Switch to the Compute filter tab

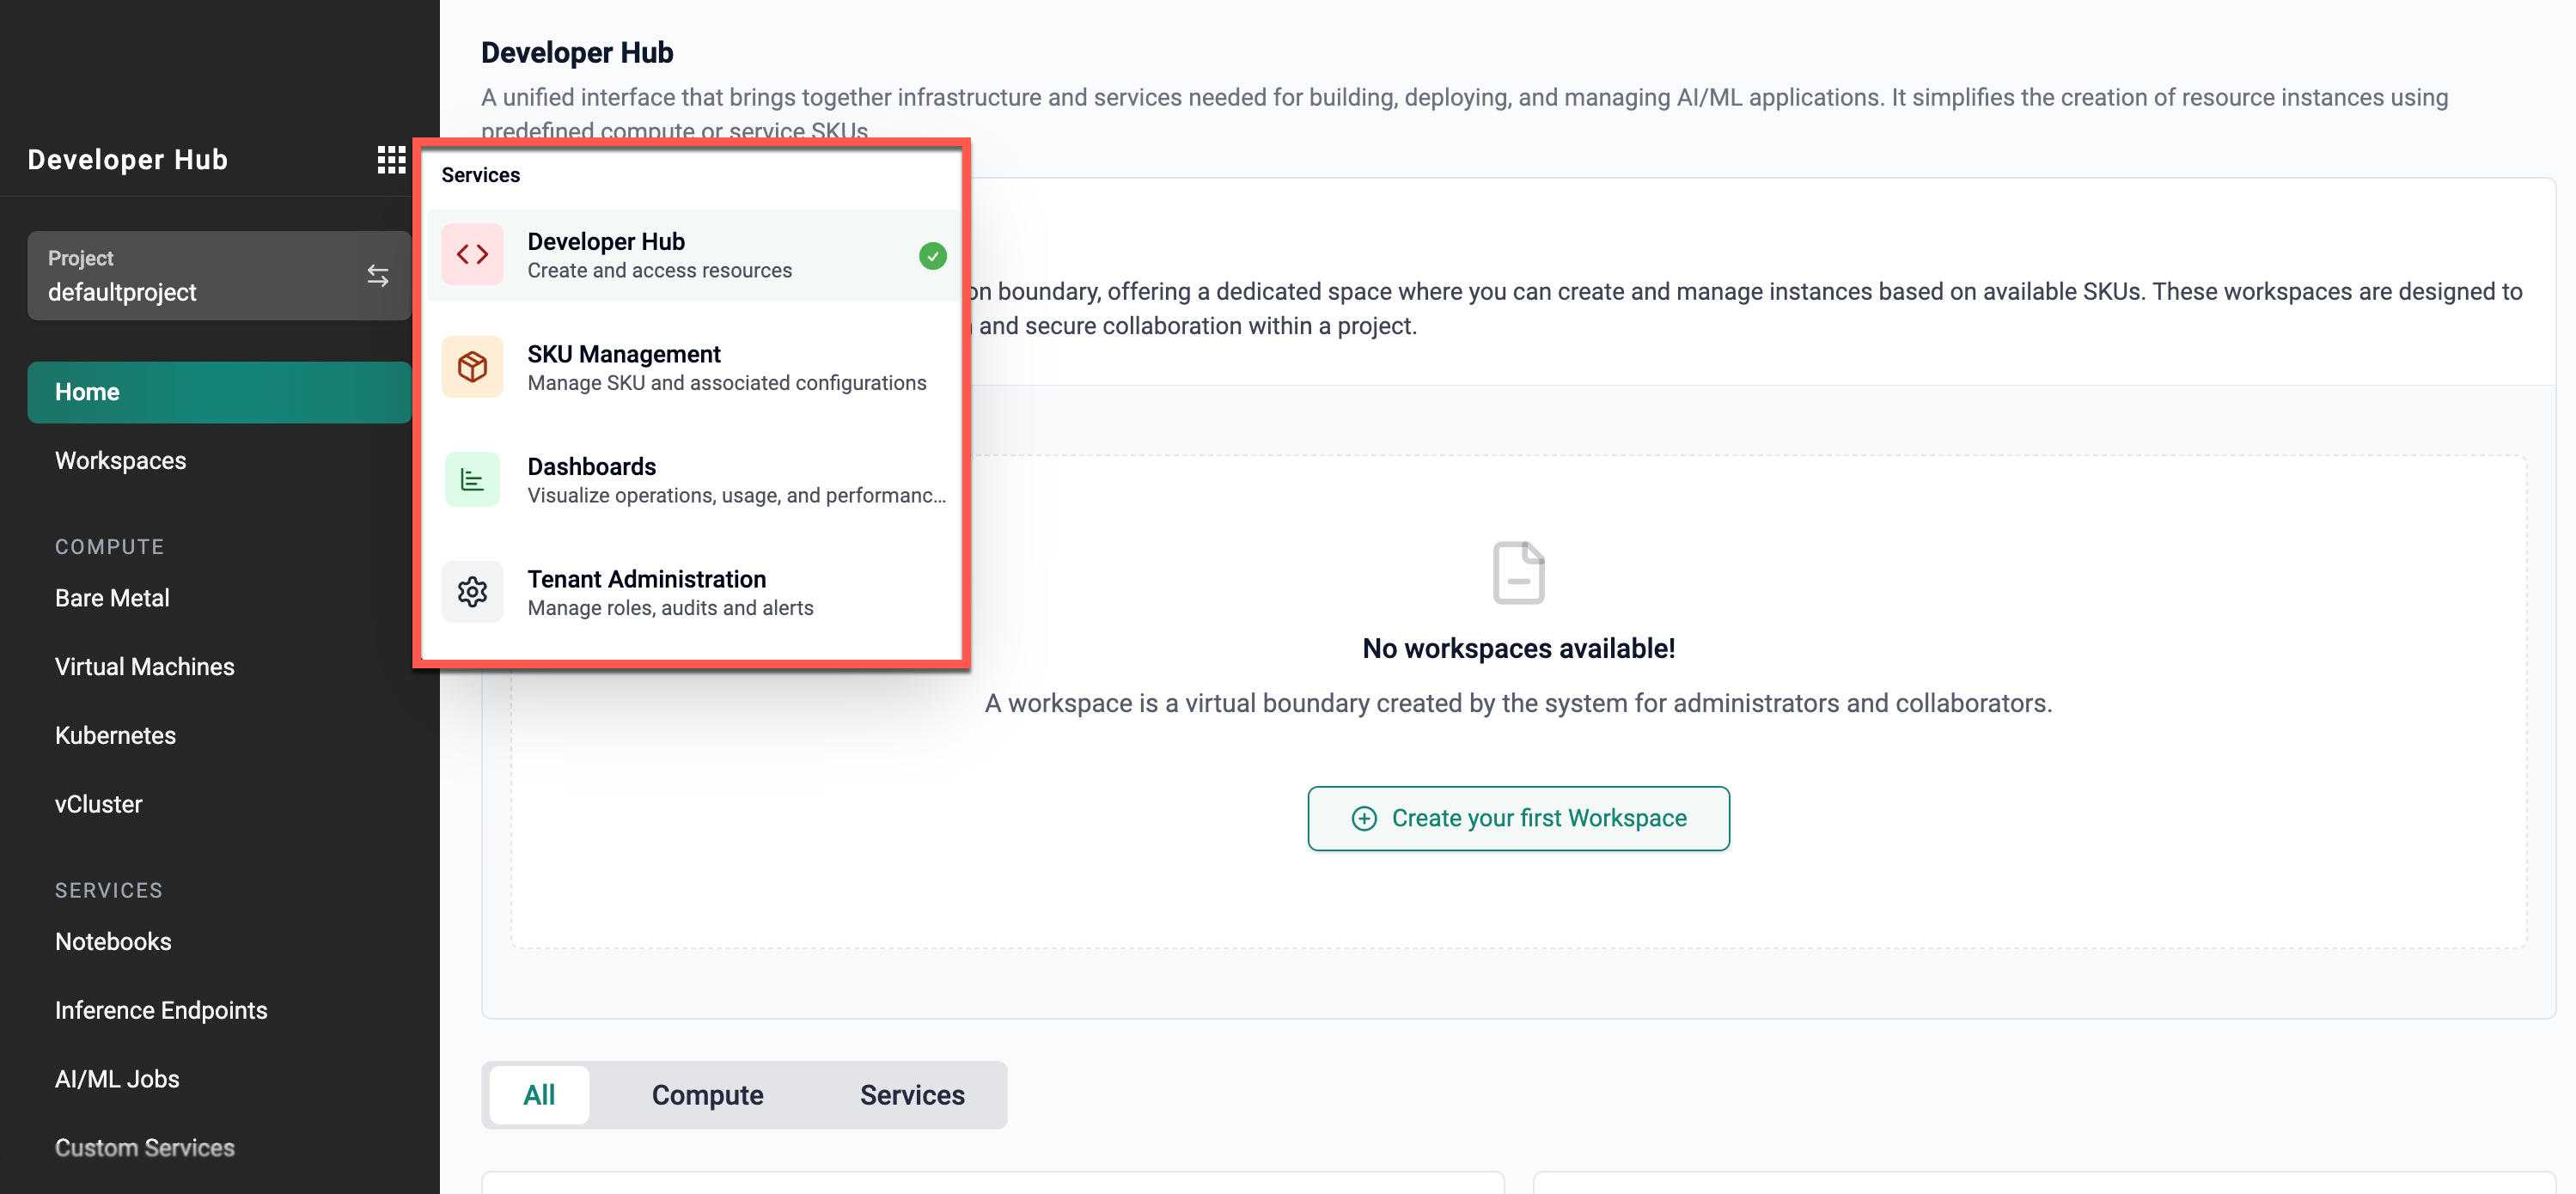coord(707,1095)
